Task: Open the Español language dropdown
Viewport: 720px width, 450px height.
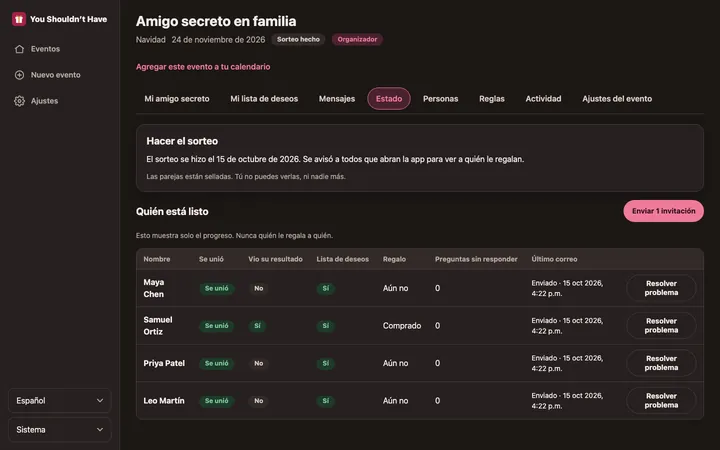Action: click(60, 400)
